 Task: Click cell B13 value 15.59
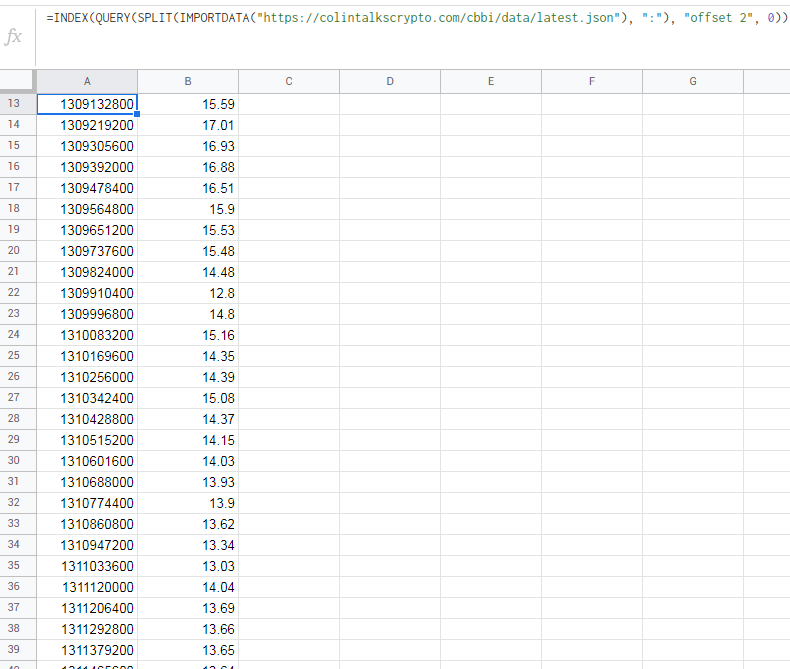188,104
